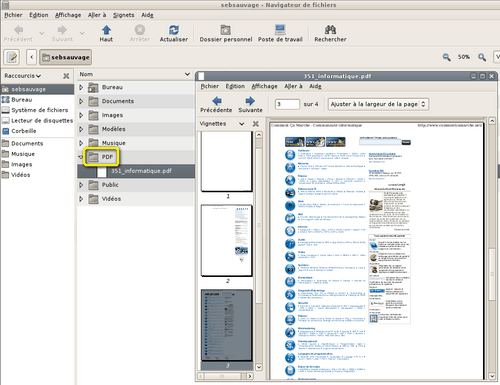The height and width of the screenshot is (385, 500).
Task: Click the Arrêter stop icon
Action: pyautogui.click(x=140, y=33)
